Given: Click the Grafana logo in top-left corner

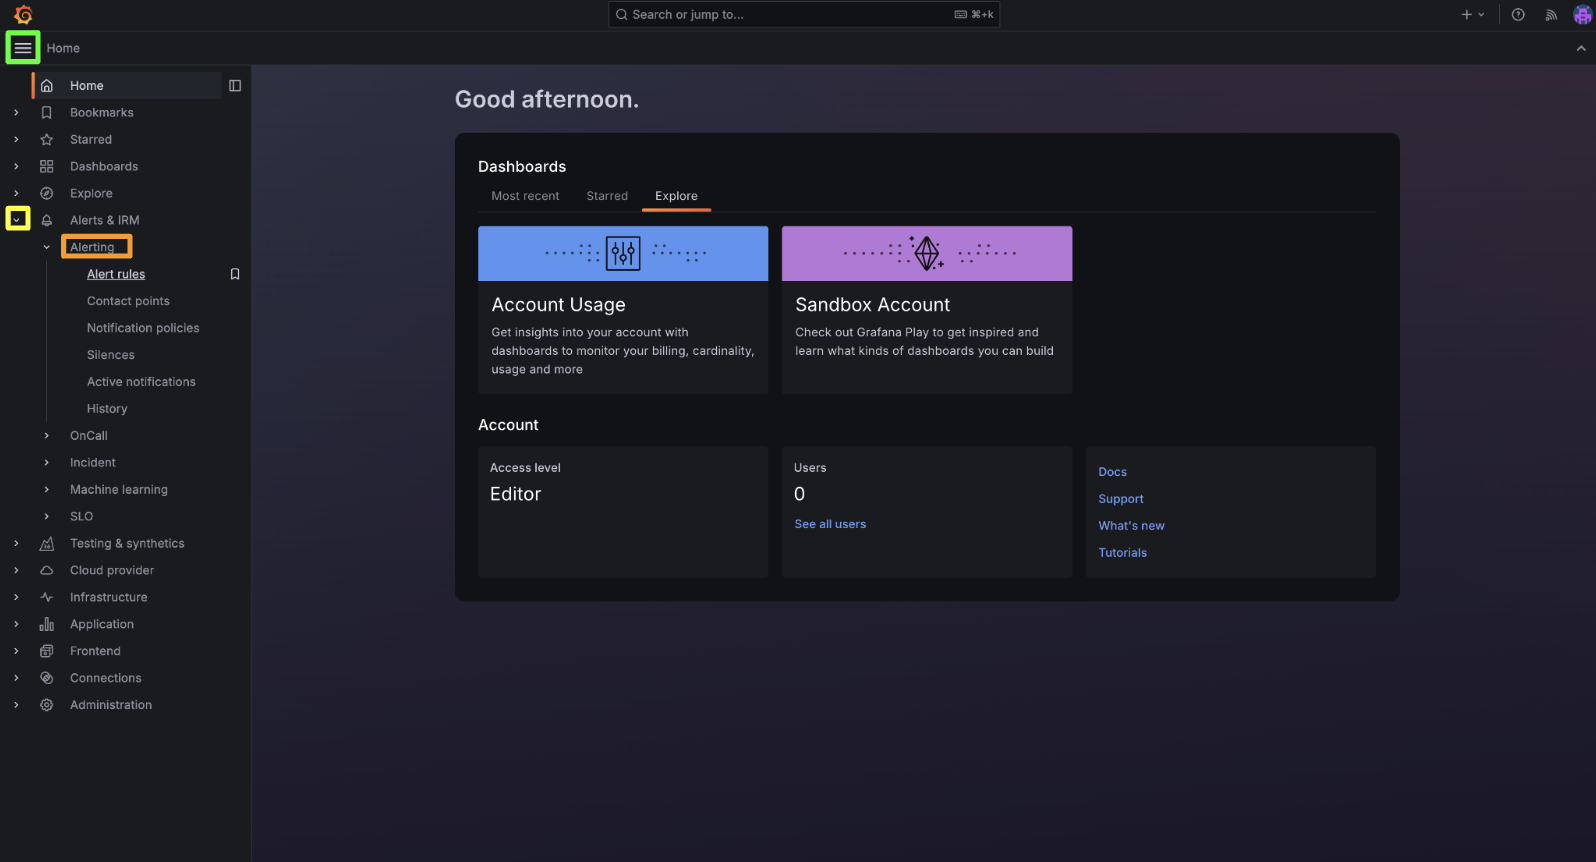Looking at the screenshot, I should [23, 15].
